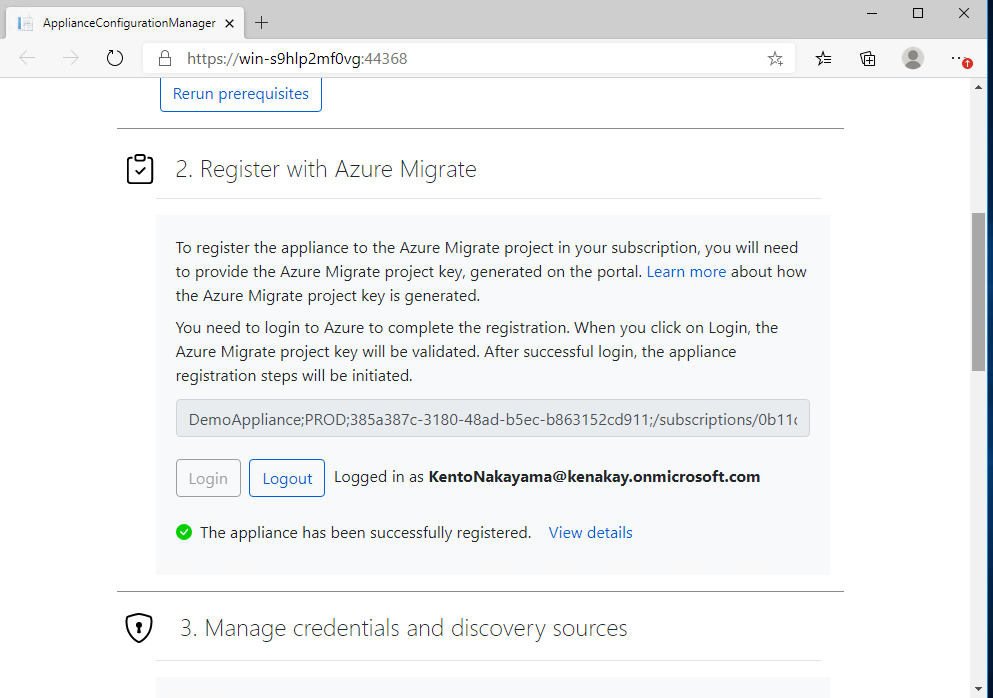Click the star icon to favorite this page

[x=775, y=58]
